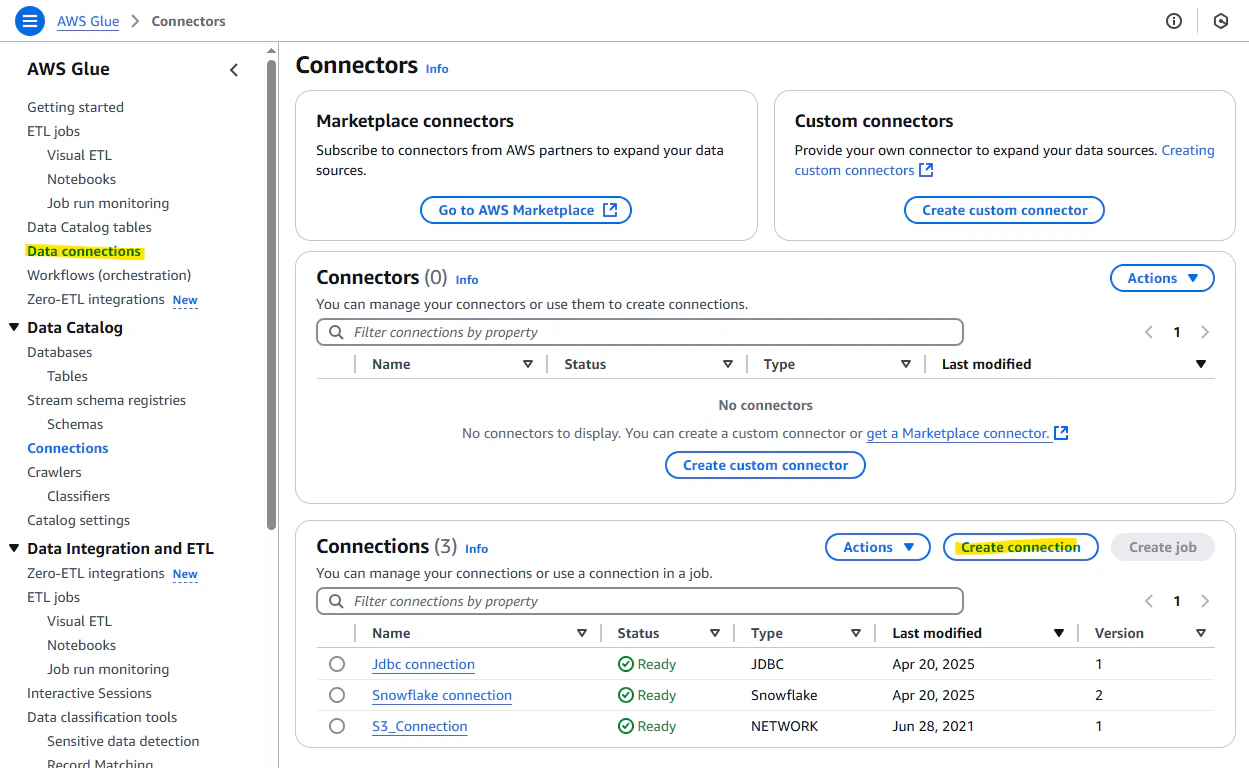Screen dimensions: 1249x768
Task: Open 'Creating custom connectors' documentation link
Action: tap(1005, 160)
